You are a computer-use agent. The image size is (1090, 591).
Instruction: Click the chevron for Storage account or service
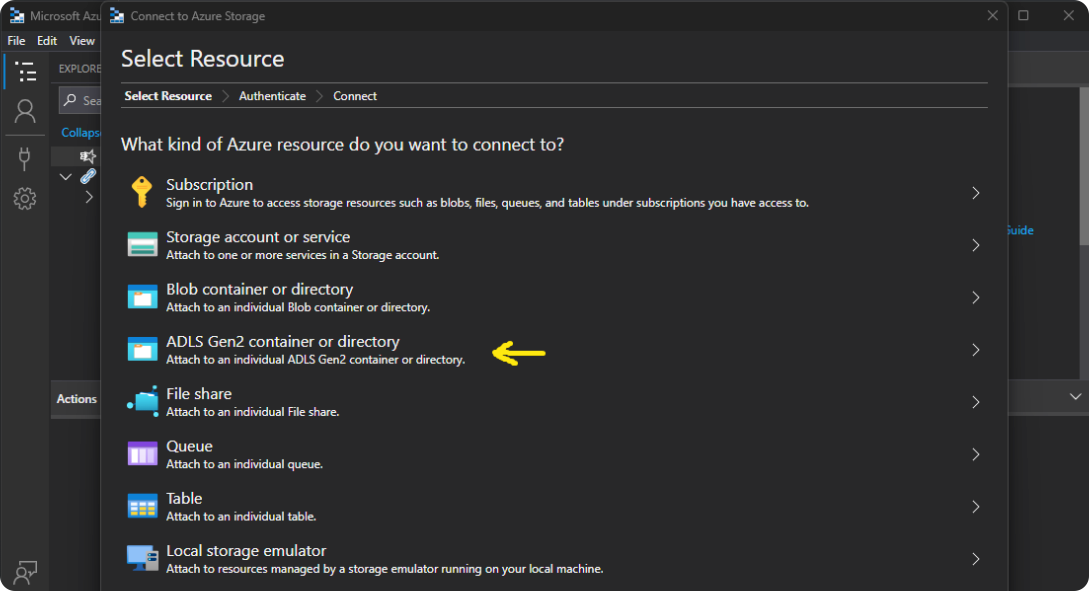(x=975, y=245)
